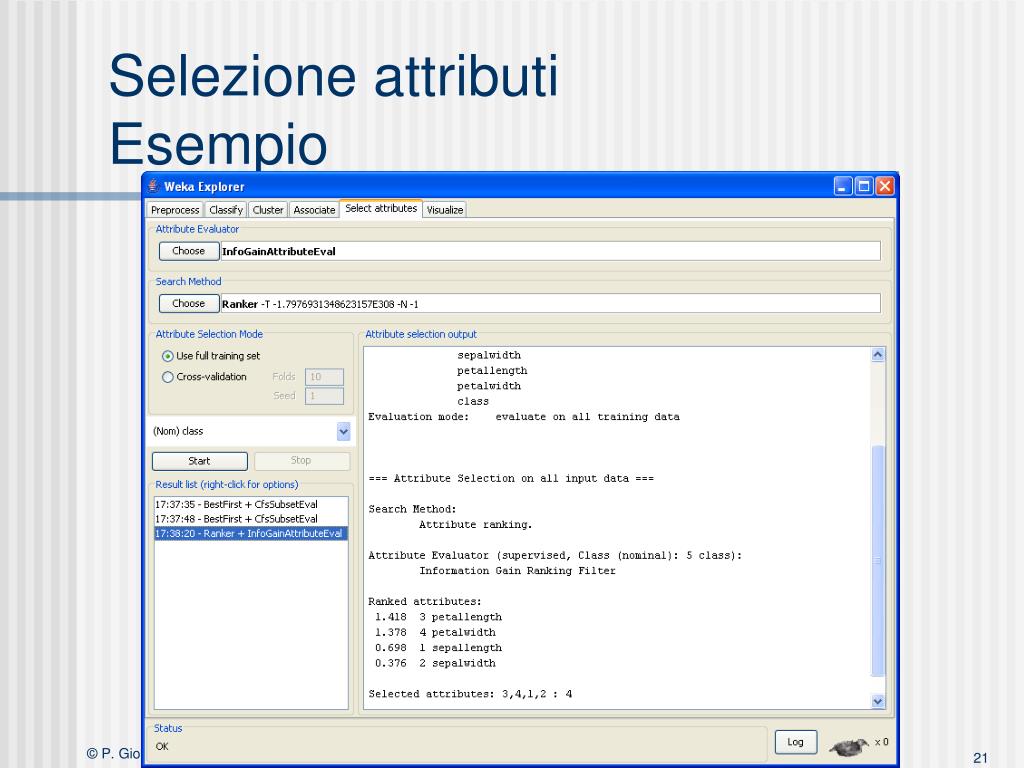Switch to the Classify tab
Image resolution: width=1024 pixels, height=768 pixels.
point(226,210)
